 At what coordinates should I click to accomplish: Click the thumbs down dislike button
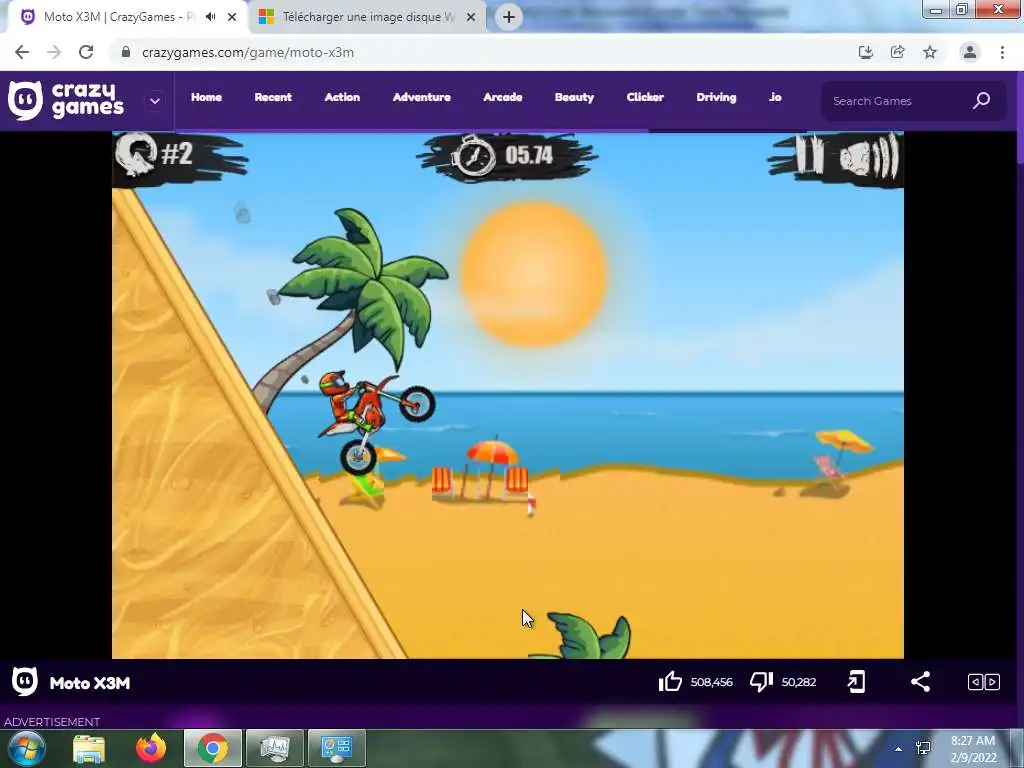[761, 682]
